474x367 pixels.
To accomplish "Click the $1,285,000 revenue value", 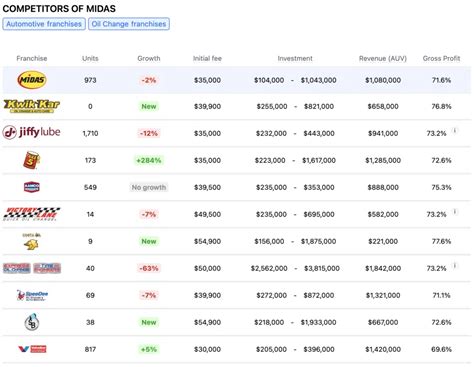I will pos(383,160).
